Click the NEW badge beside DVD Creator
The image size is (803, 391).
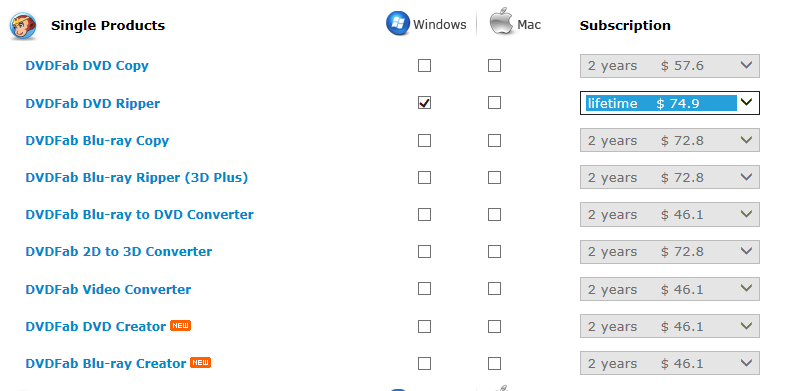pyautogui.click(x=180, y=325)
